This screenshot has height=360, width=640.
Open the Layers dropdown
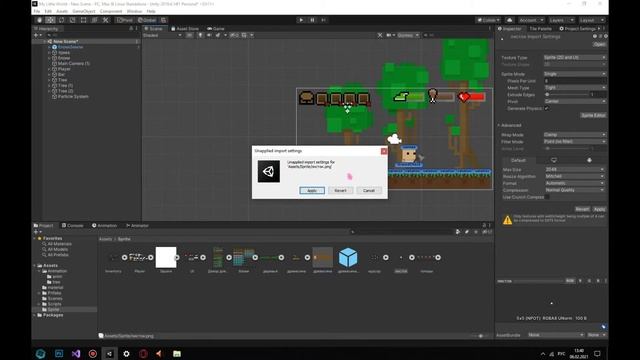pos(561,20)
